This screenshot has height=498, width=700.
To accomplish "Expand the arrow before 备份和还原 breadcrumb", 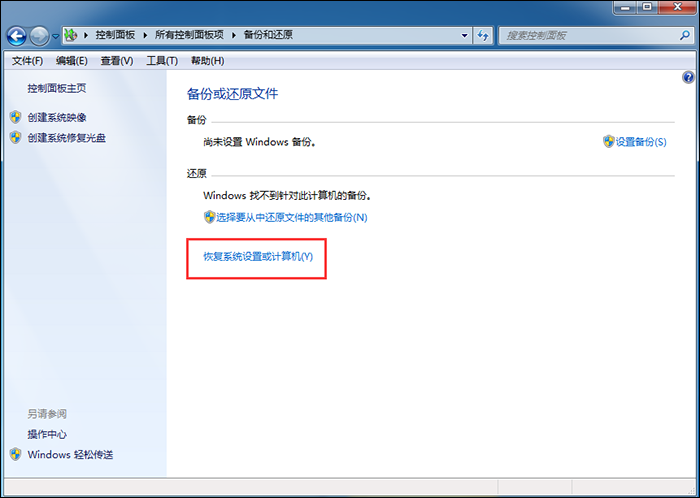I will pos(234,35).
